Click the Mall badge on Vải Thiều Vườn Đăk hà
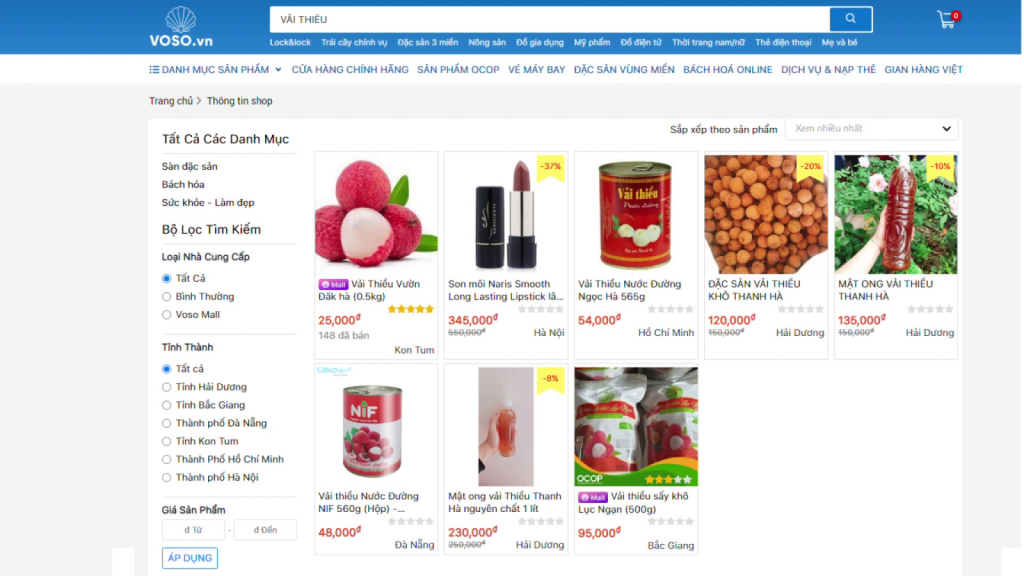The height and width of the screenshot is (576, 1024). pyautogui.click(x=333, y=284)
